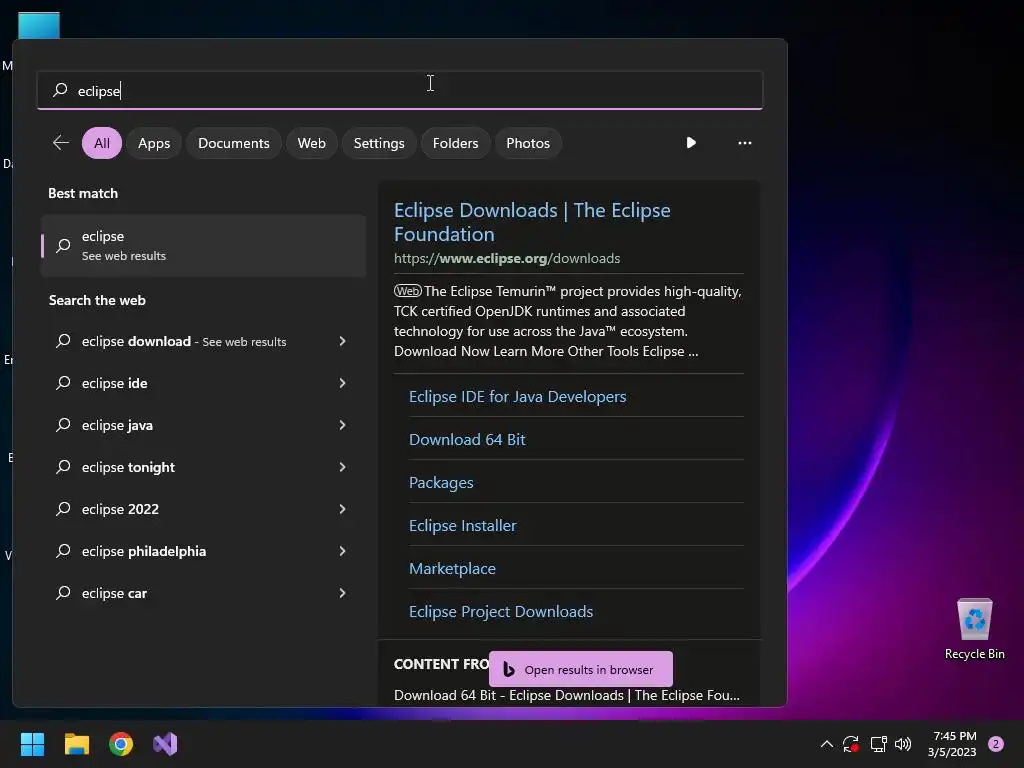Viewport: 1024px width, 768px height.
Task: Click inside the eclipse search field
Action: click(x=400, y=90)
